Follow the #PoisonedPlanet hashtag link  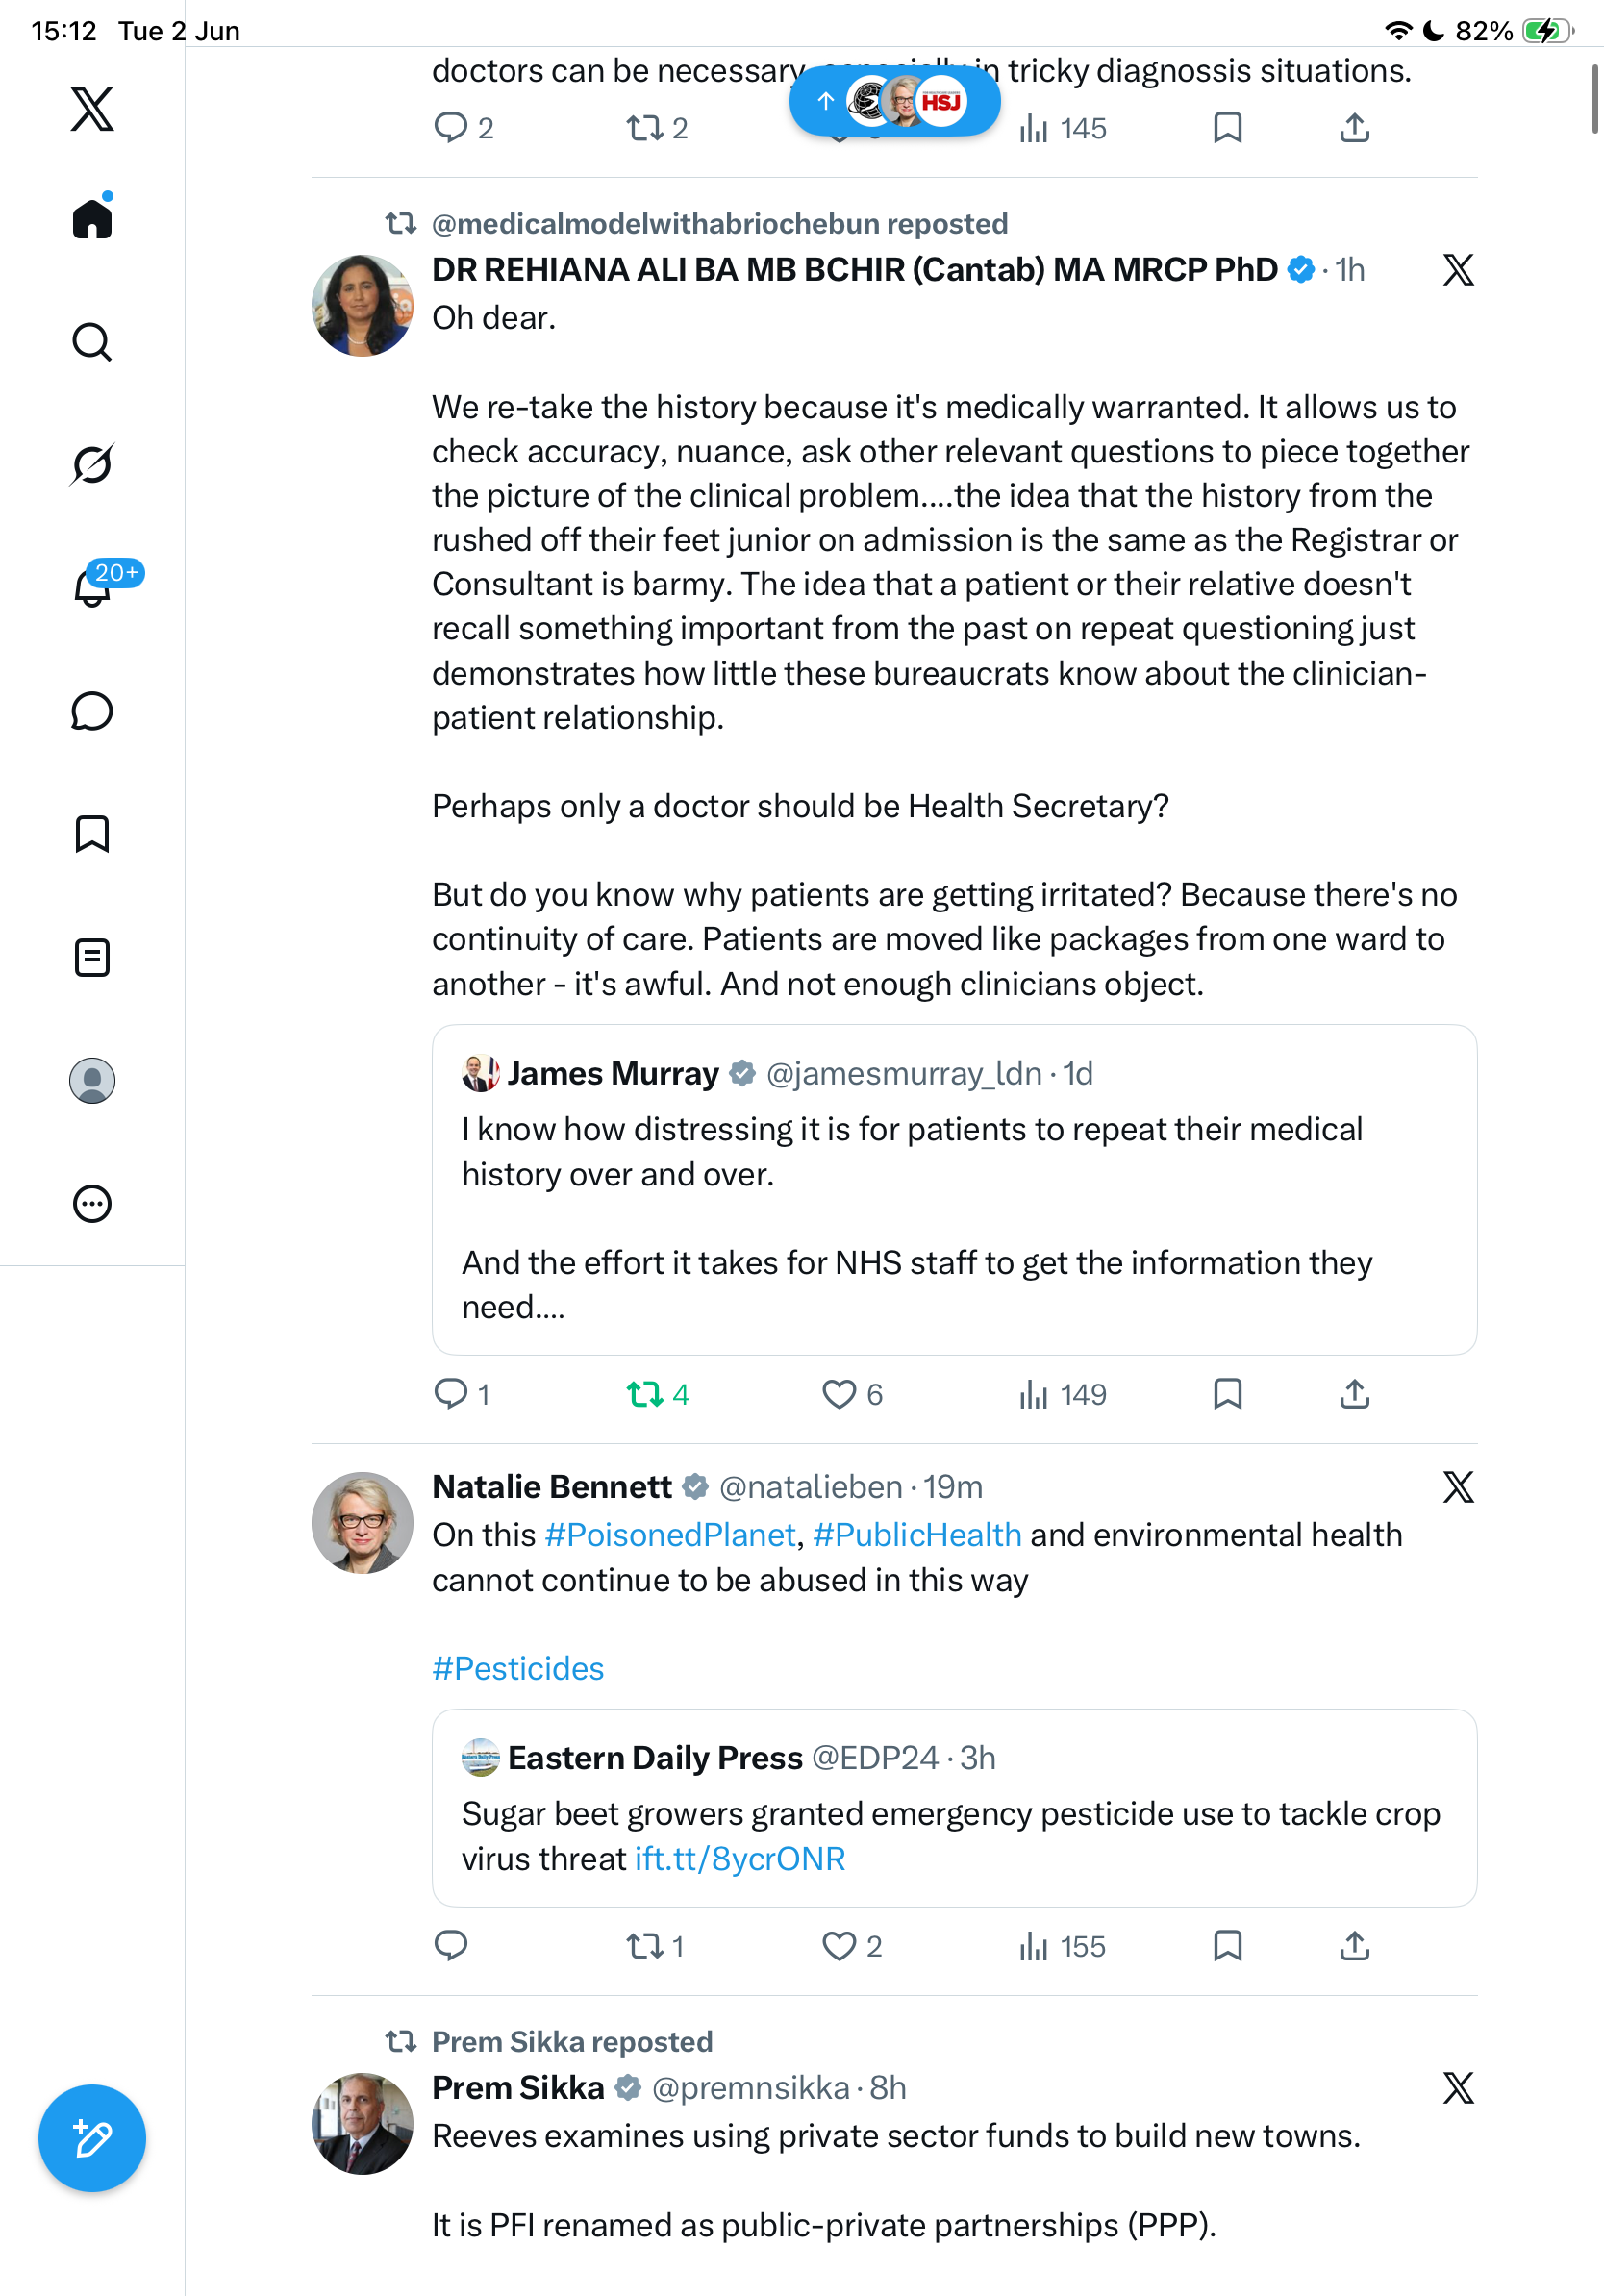(x=669, y=1534)
